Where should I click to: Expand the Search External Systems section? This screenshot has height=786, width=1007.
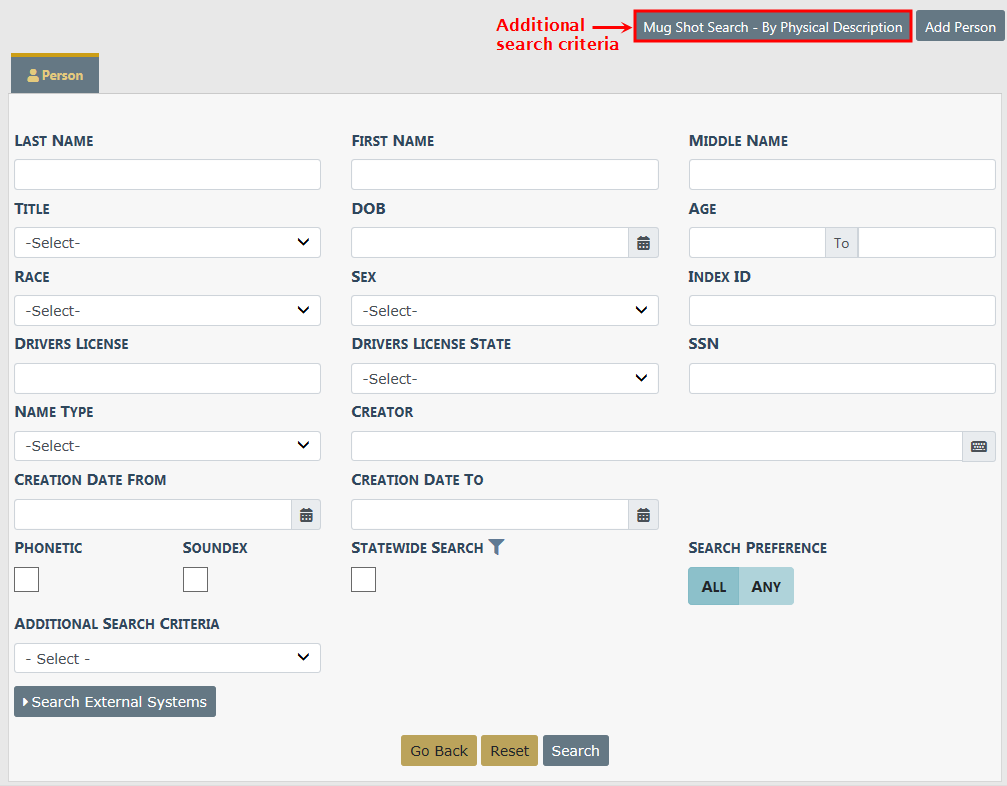pos(115,702)
